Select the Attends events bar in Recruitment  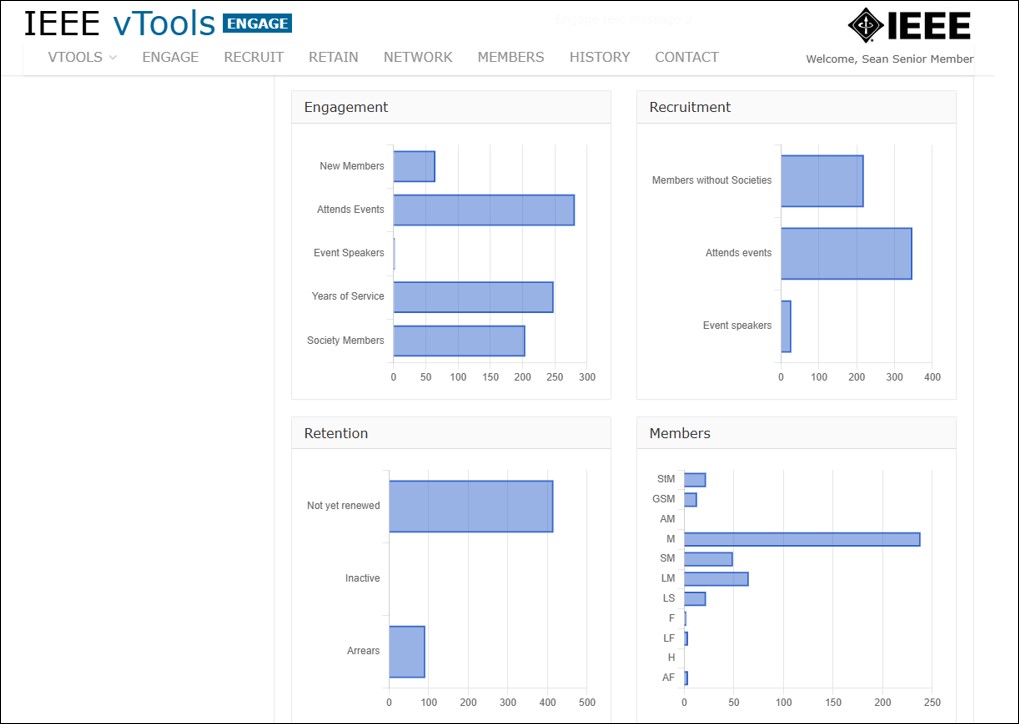tap(846, 253)
